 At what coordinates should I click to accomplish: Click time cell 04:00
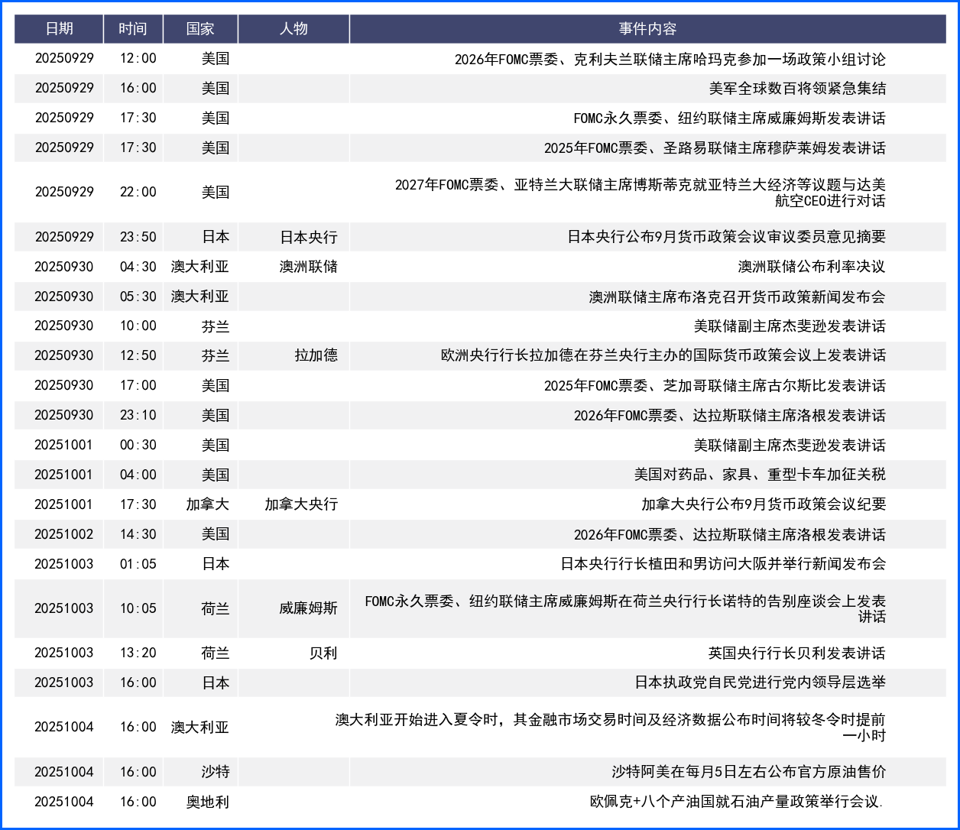pos(138,475)
